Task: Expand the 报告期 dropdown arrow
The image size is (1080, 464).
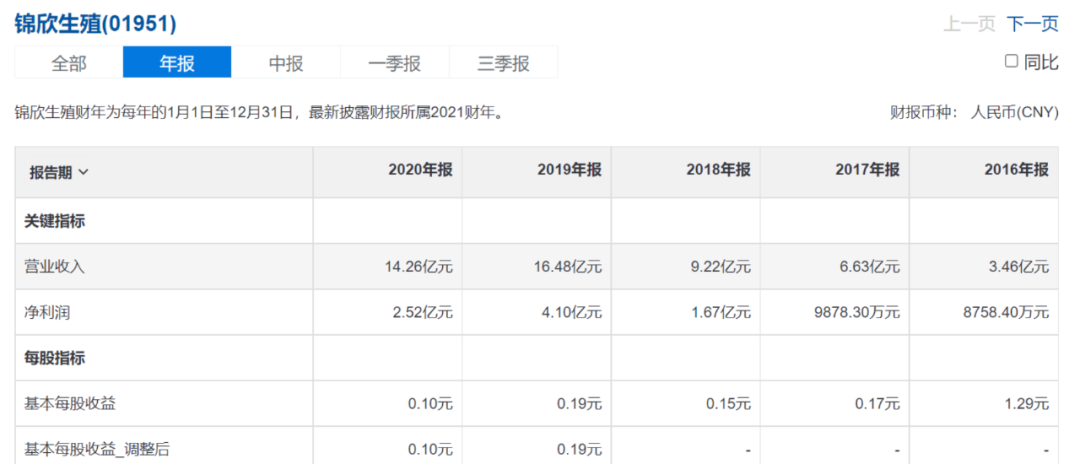Action: tap(83, 172)
